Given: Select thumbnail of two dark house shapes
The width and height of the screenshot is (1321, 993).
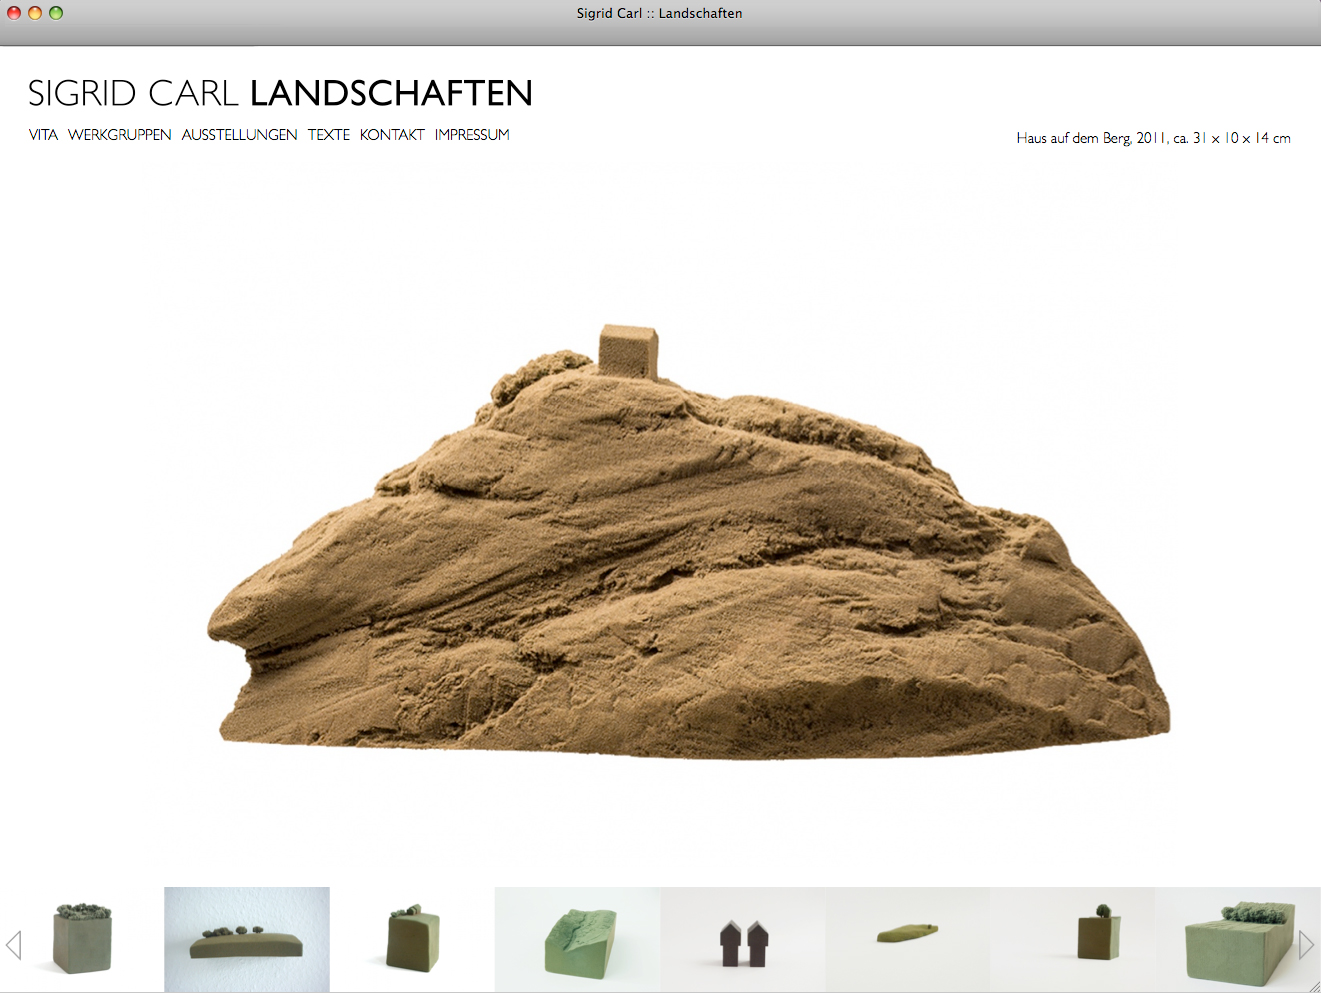Looking at the screenshot, I should tap(743, 939).
